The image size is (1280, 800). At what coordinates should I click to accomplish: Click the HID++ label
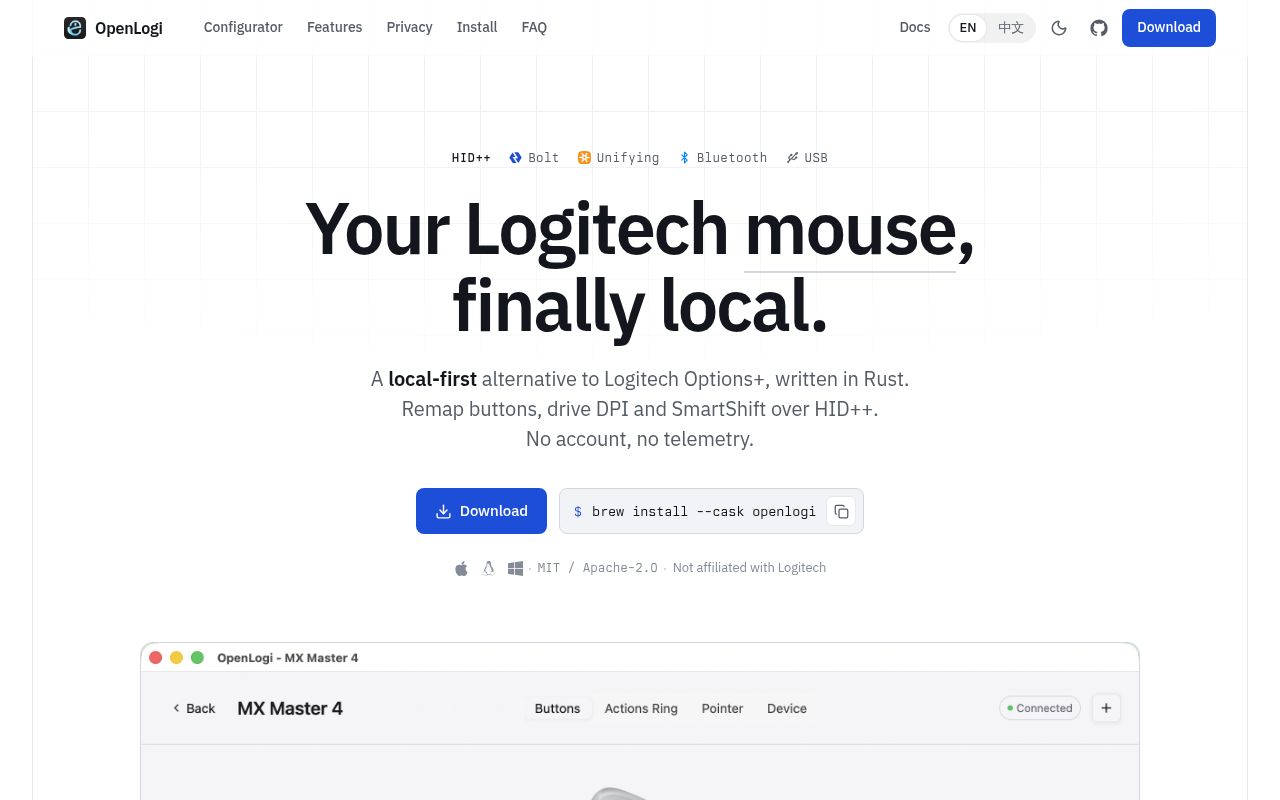471,158
